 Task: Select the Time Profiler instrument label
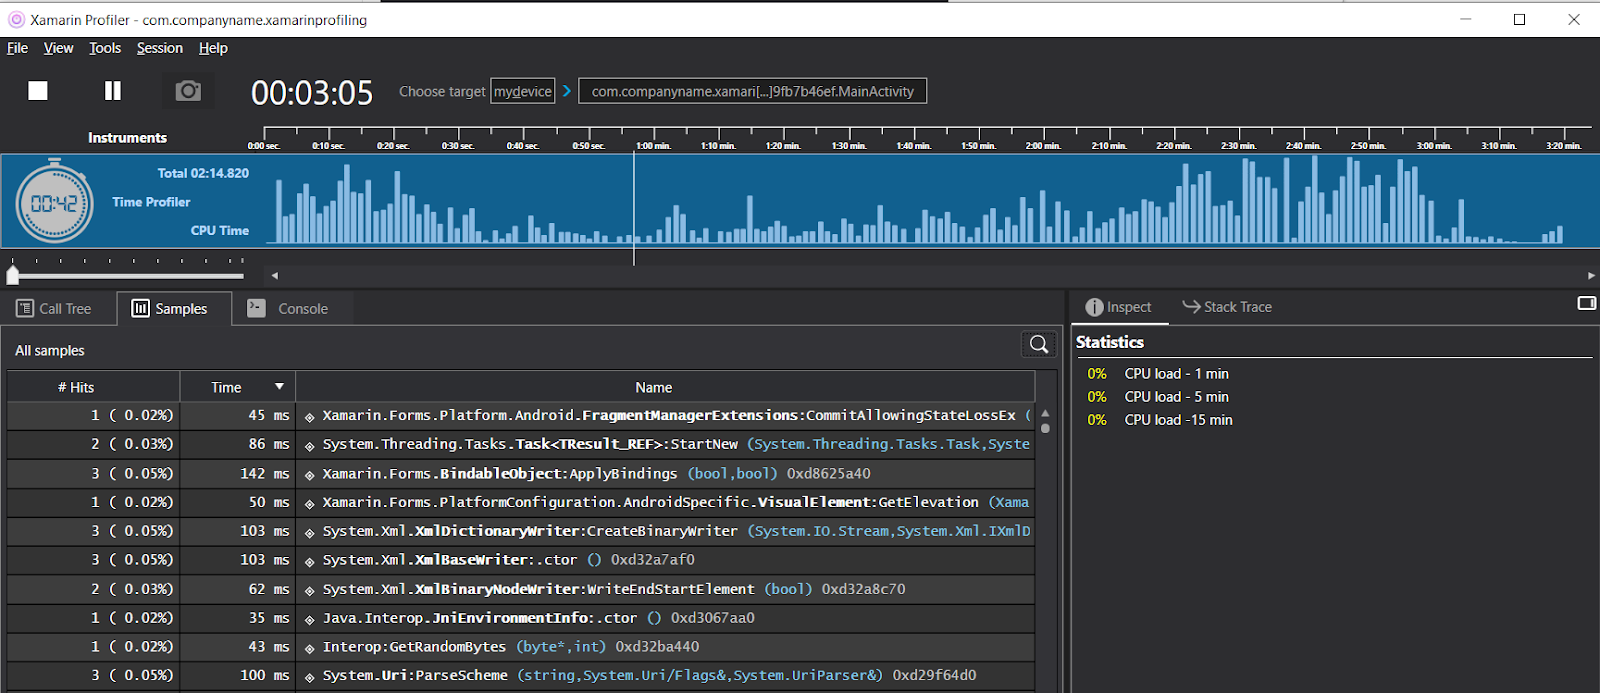151,202
